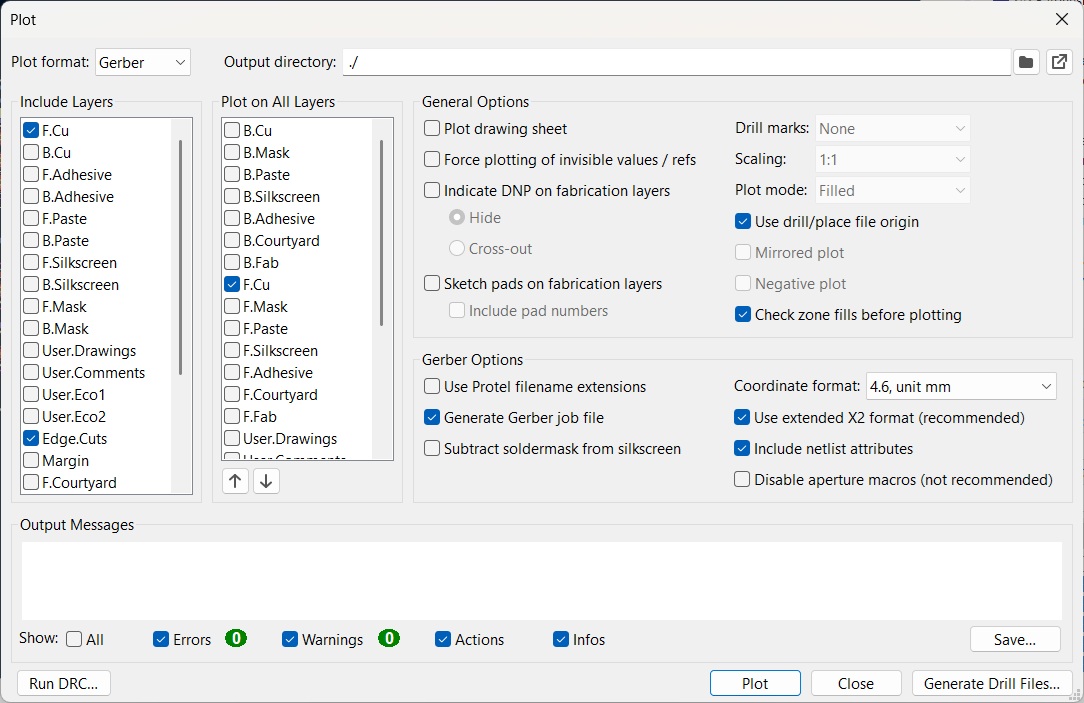Open output directory in file explorer
1084x703 pixels.
click(1059, 62)
